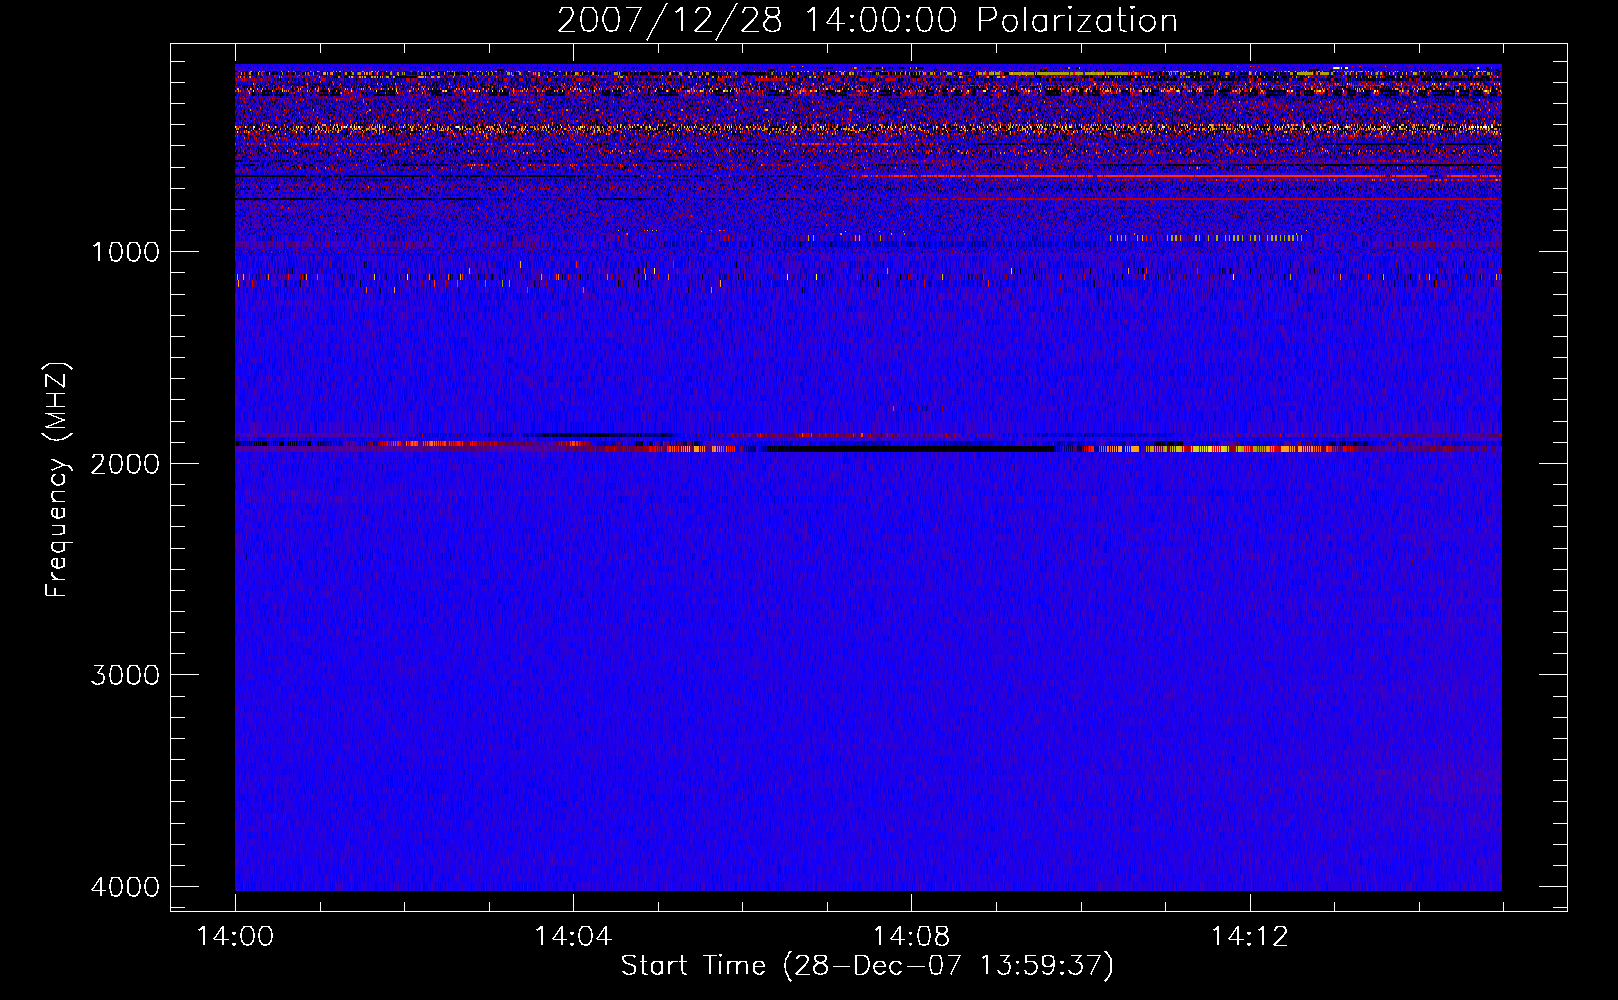Viewport: 1618px width, 1000px height.
Task: Click the 14:04 time tick label
Action: [573, 937]
